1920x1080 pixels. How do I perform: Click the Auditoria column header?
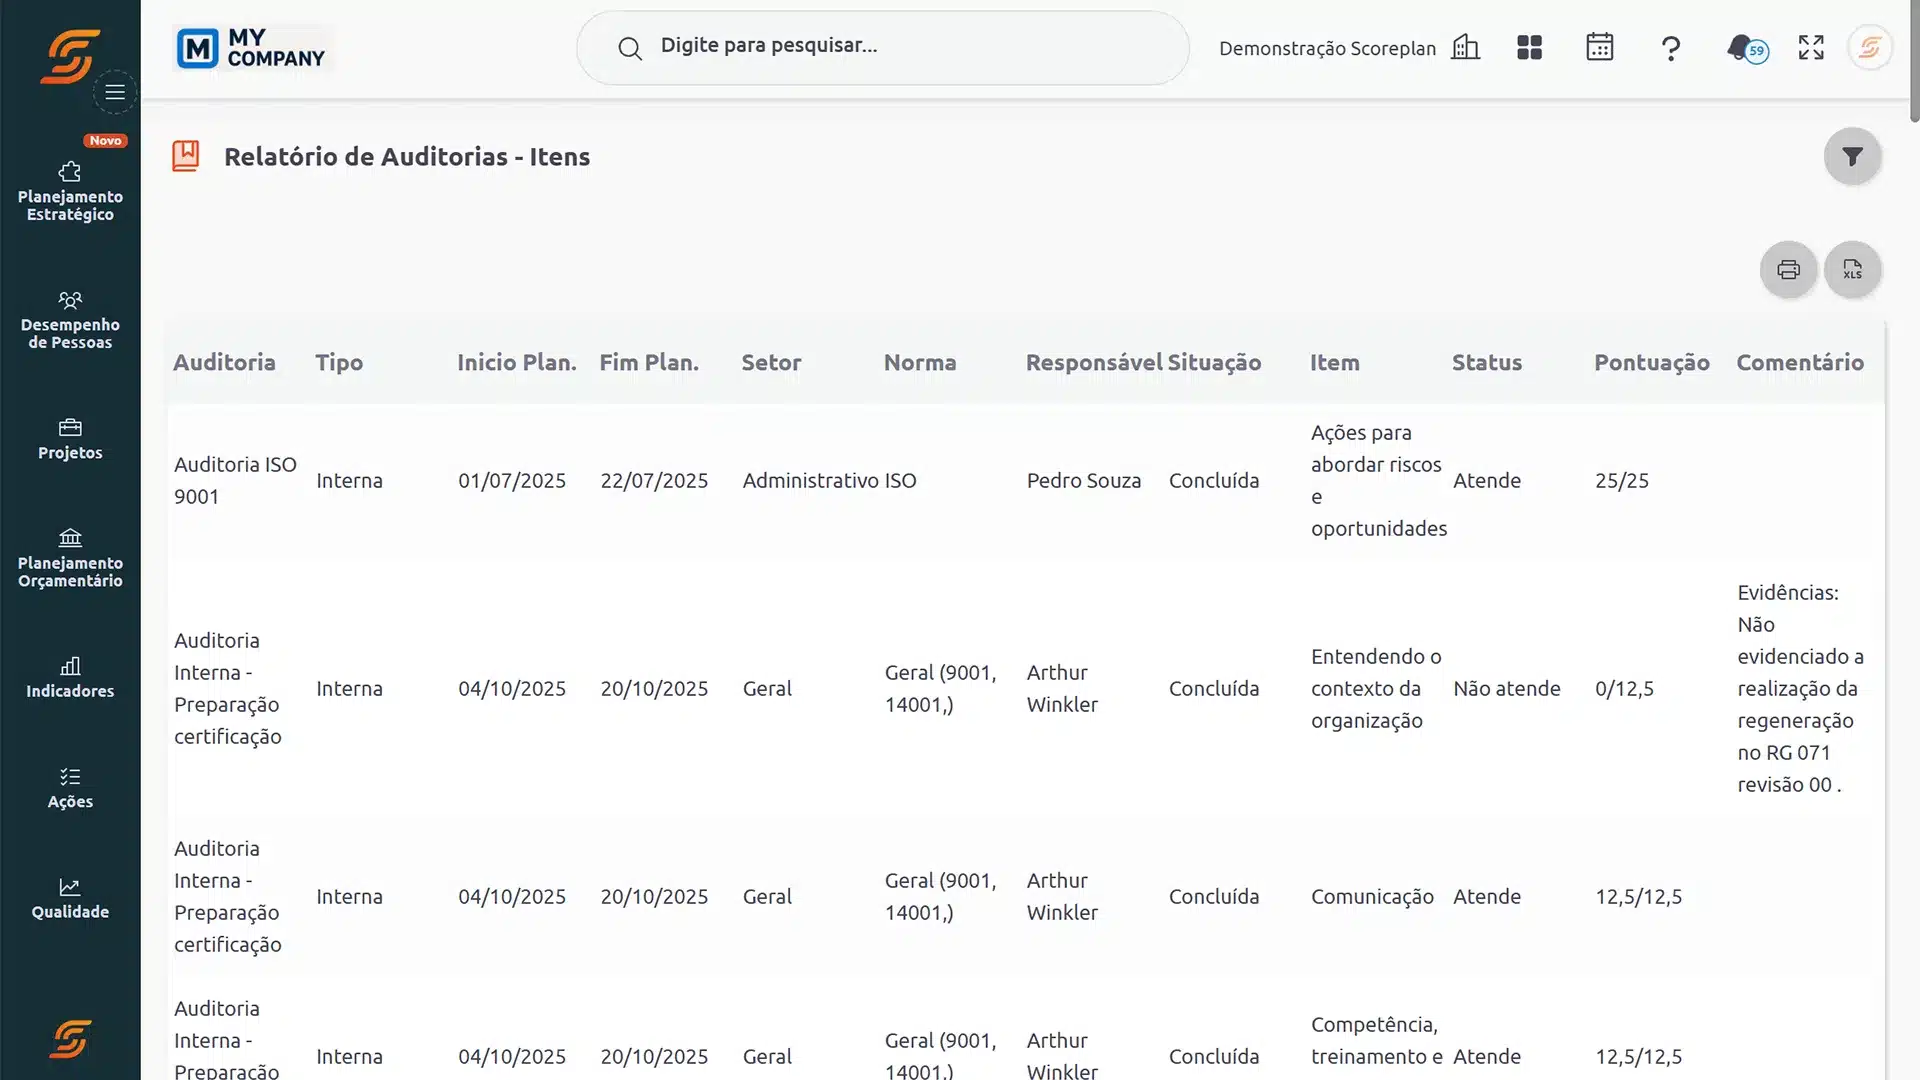224,363
